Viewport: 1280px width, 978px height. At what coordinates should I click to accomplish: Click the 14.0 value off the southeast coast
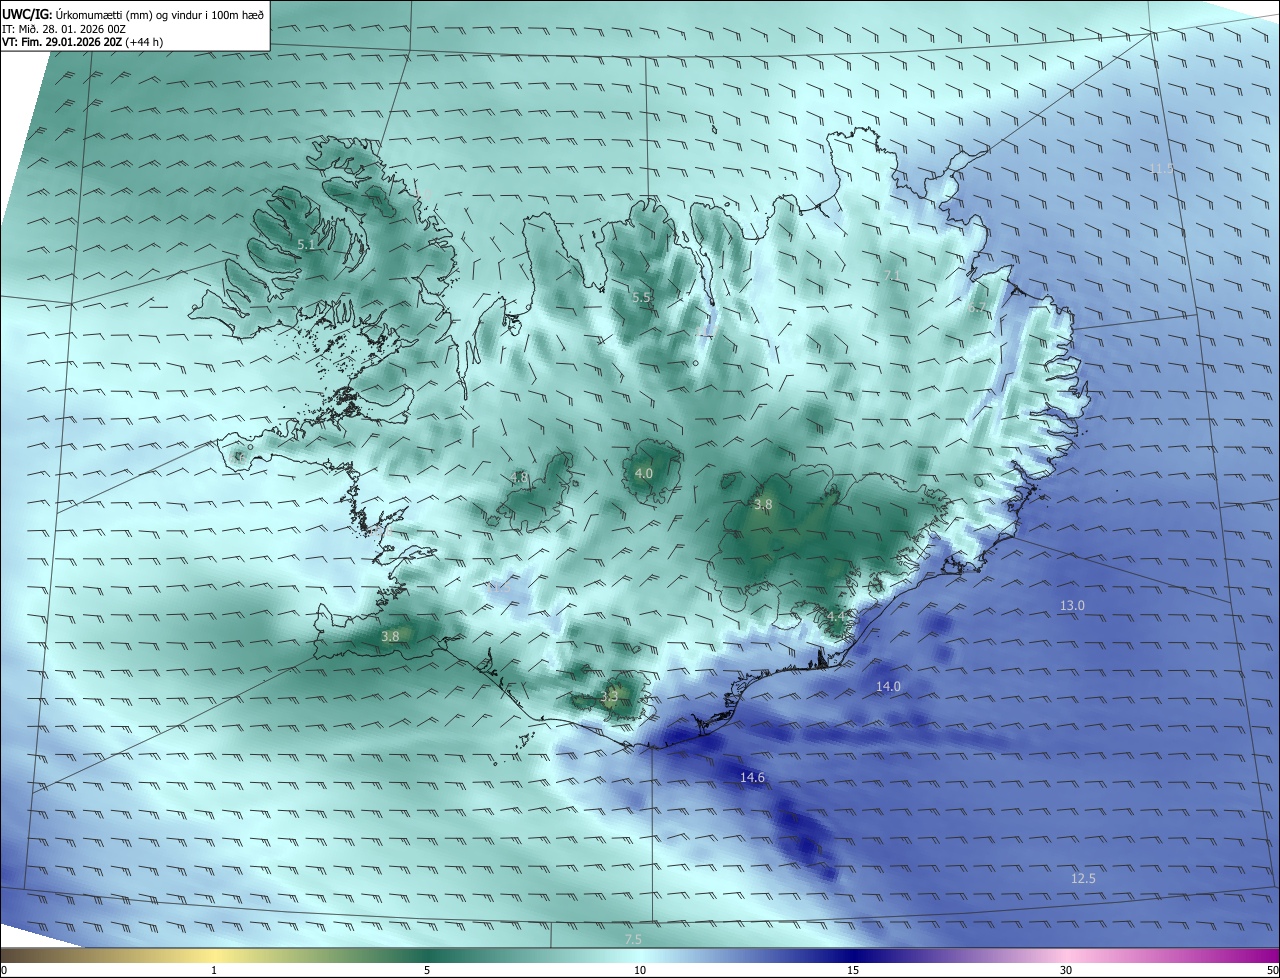tap(888, 686)
